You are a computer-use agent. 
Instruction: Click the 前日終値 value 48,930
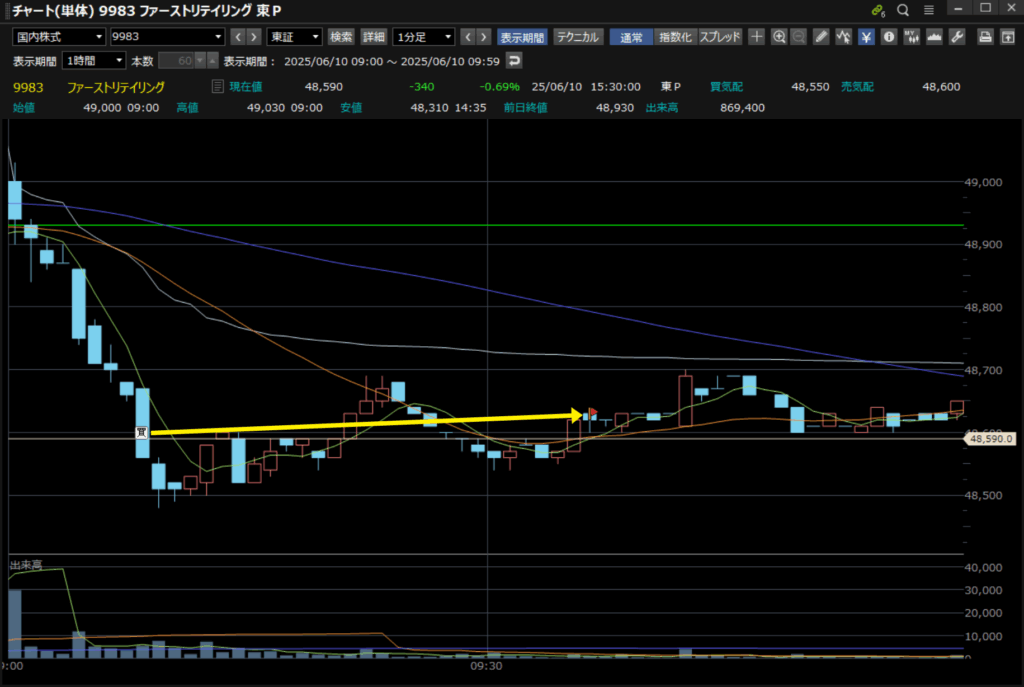(615, 108)
